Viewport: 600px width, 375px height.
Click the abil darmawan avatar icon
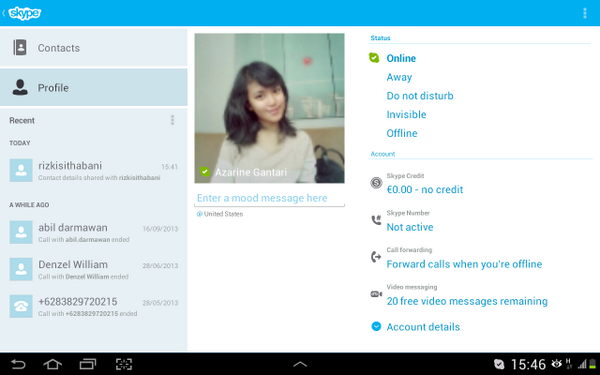coord(21,232)
